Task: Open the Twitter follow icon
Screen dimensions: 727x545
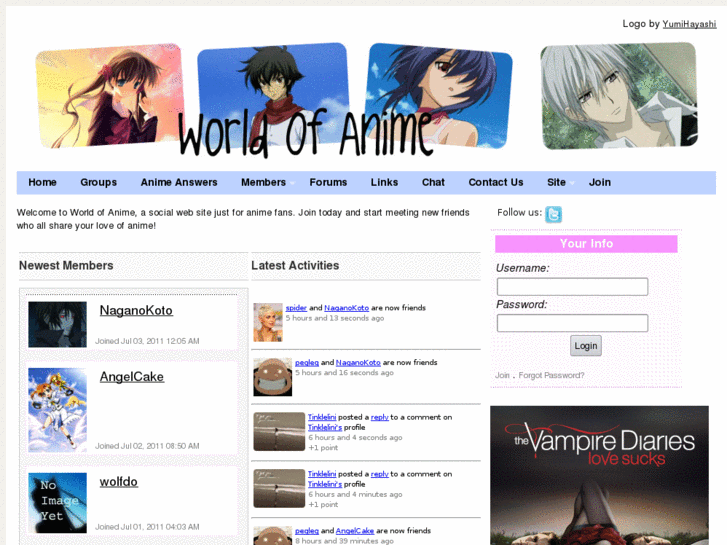Action: pos(553,214)
